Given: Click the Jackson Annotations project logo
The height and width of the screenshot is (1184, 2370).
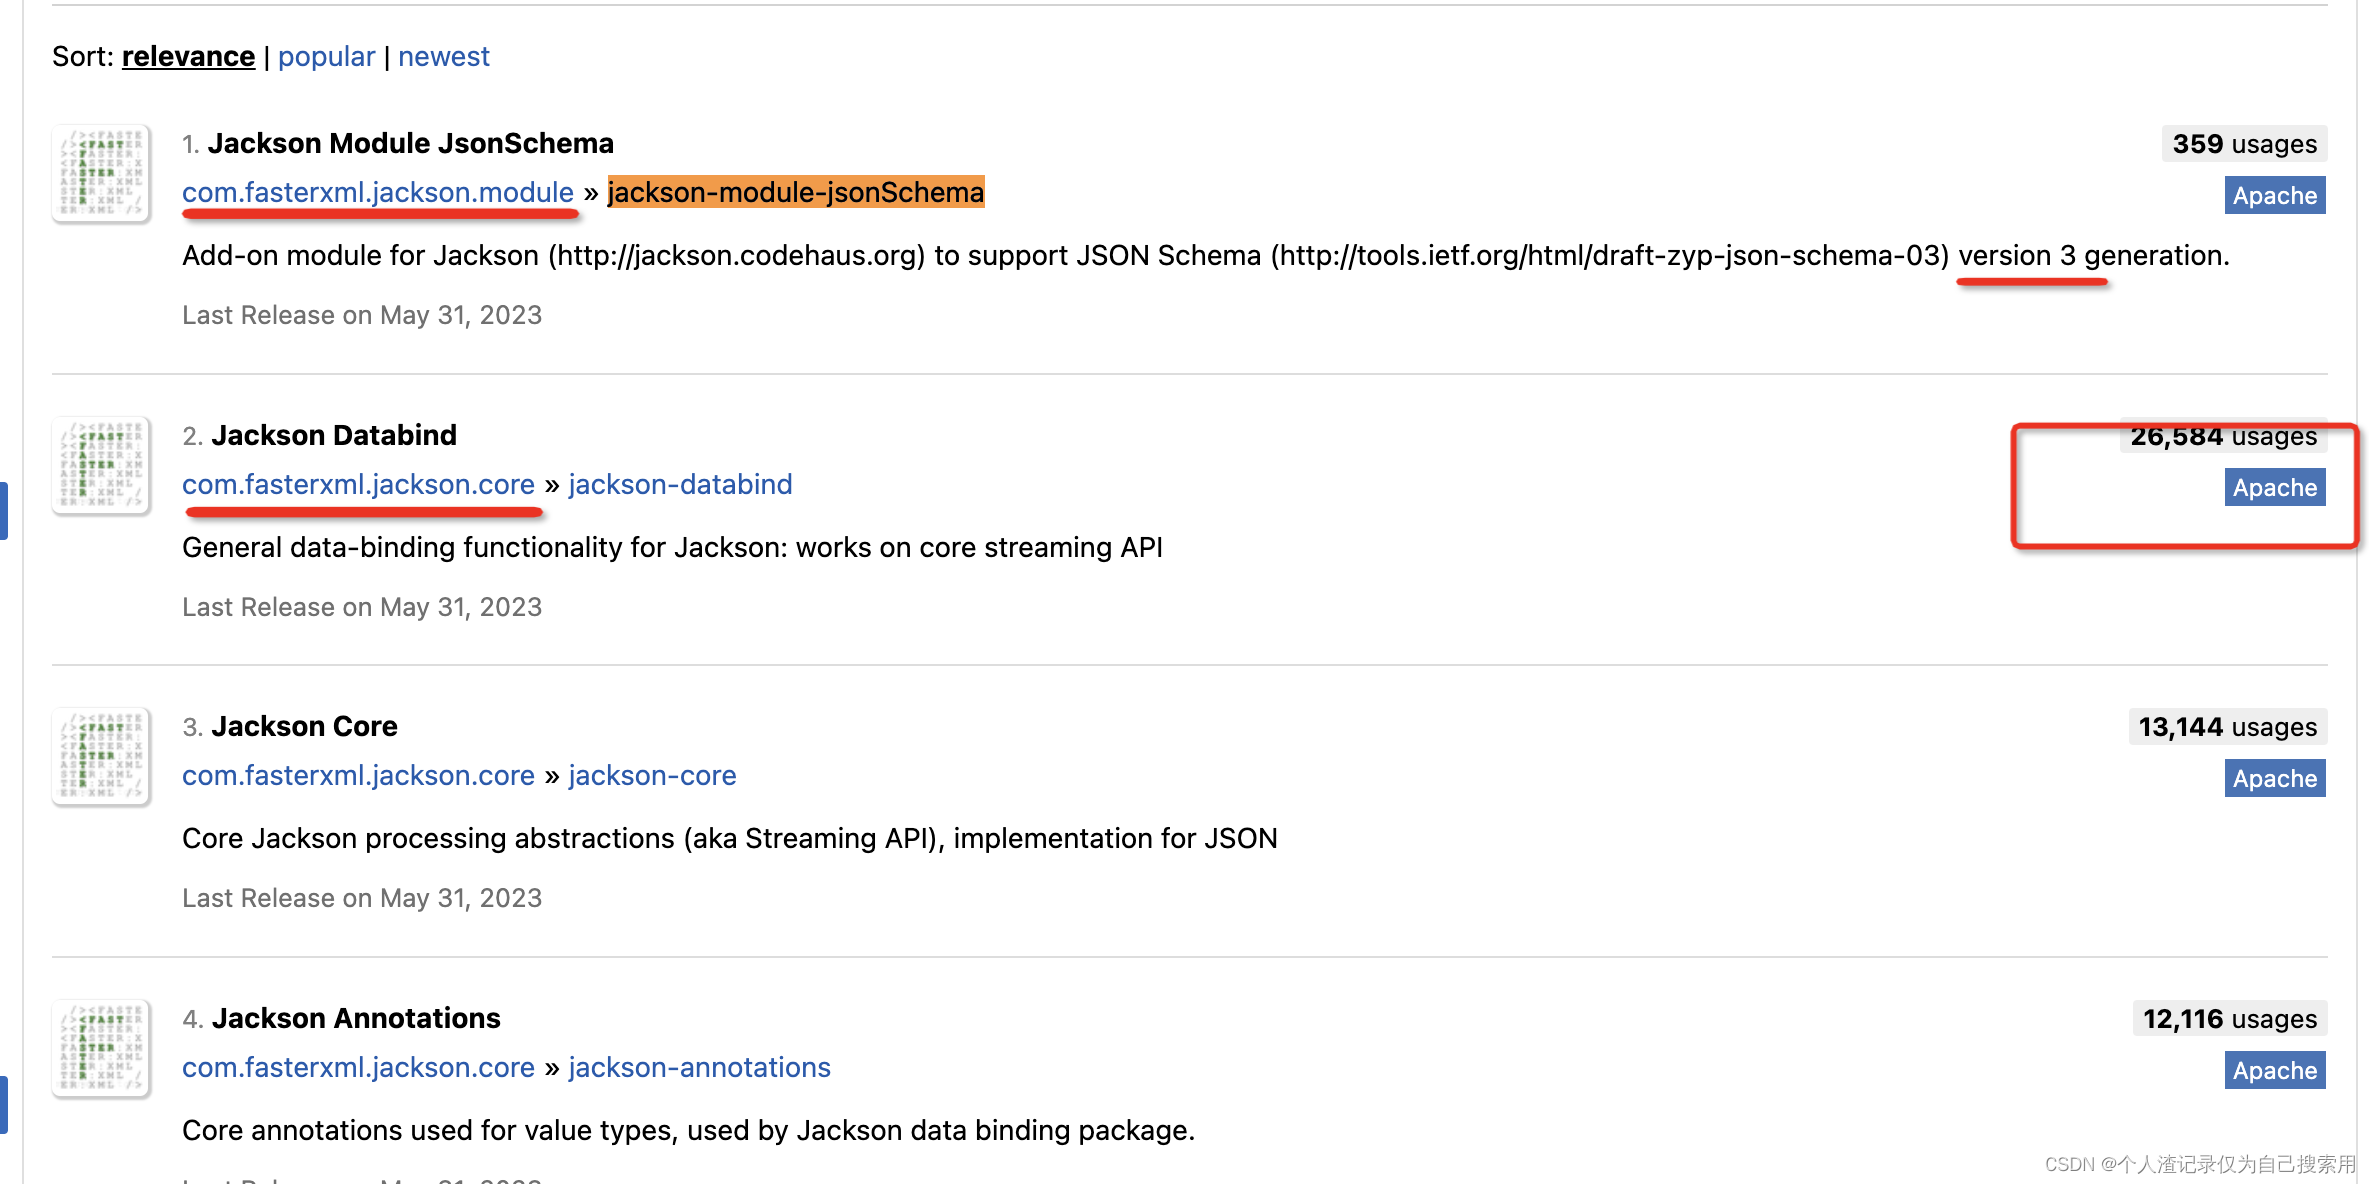Looking at the screenshot, I should point(100,1048).
